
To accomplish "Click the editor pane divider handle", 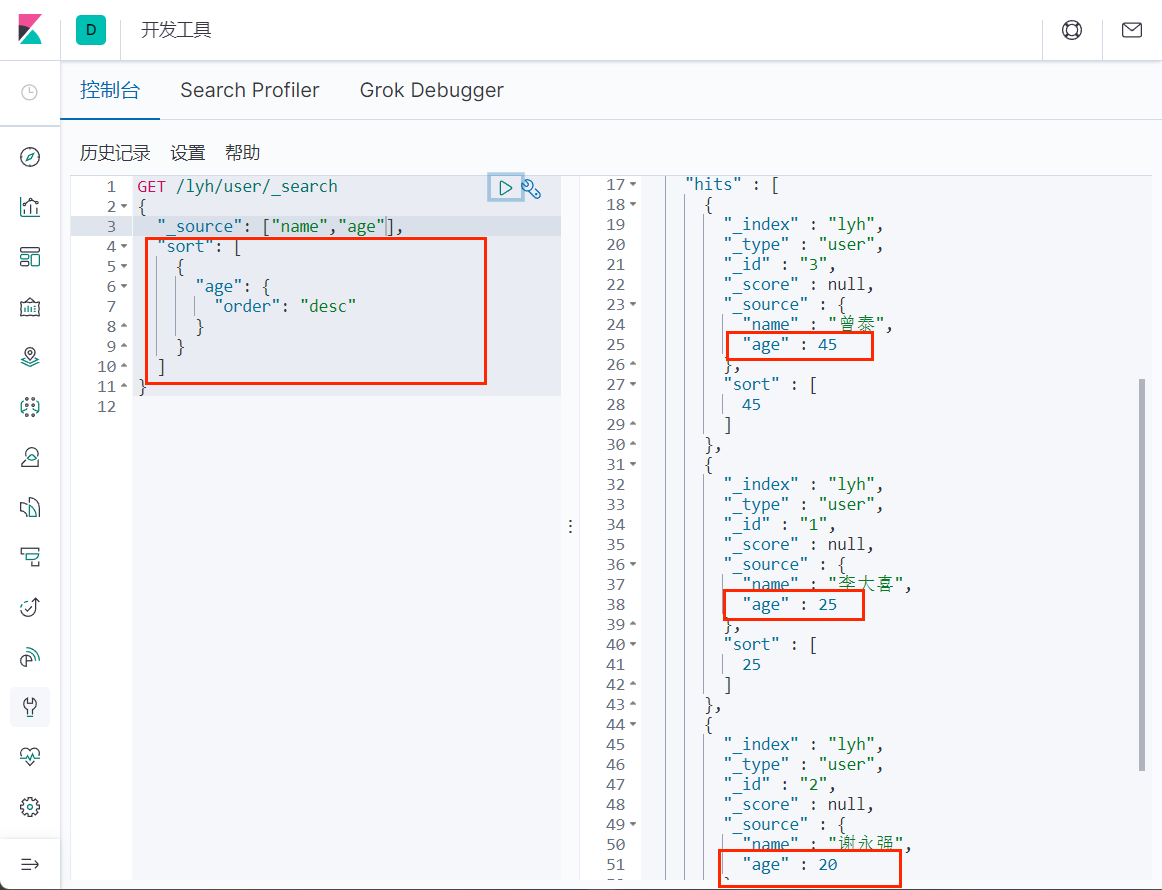I will point(570,526).
